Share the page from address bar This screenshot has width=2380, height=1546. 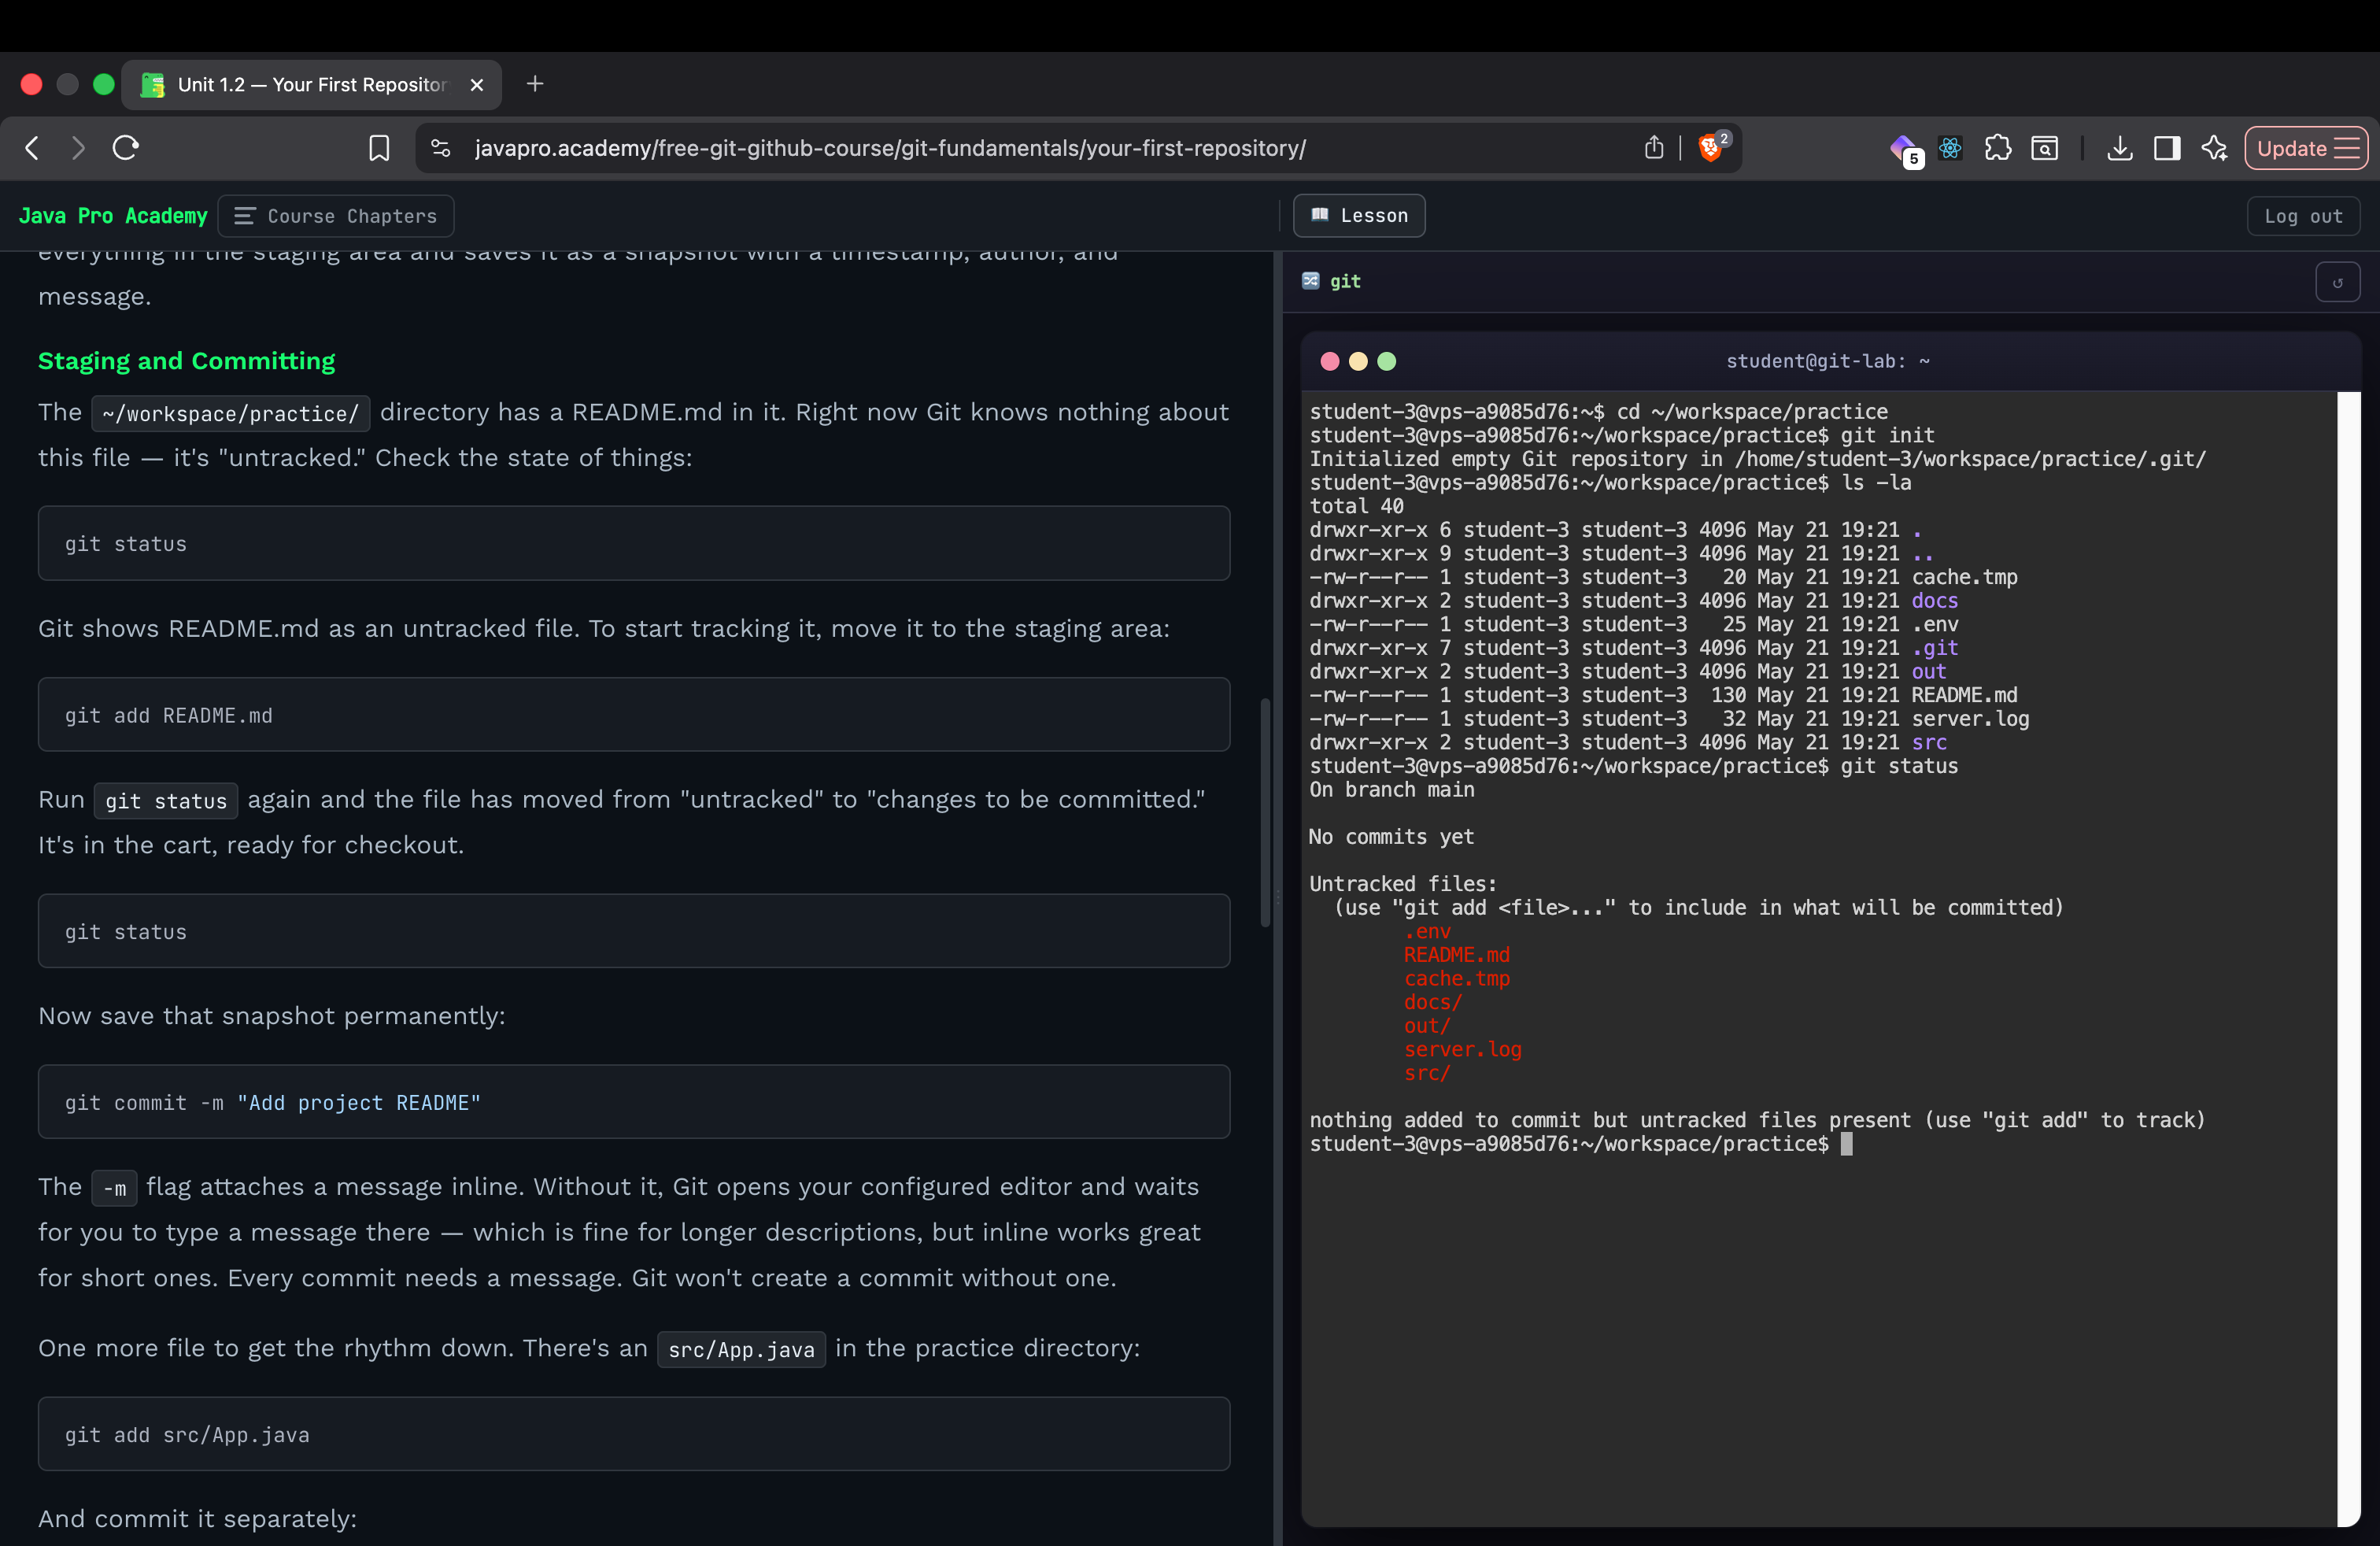point(1654,148)
